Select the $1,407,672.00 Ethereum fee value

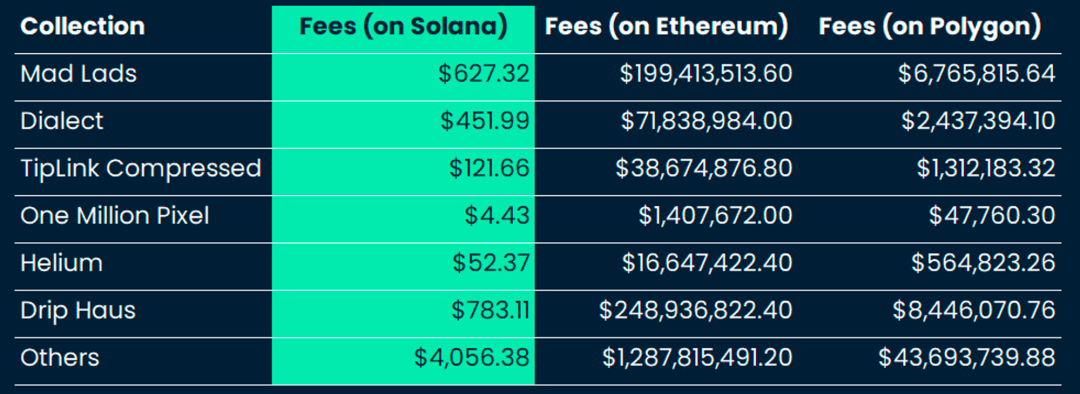pyautogui.click(x=715, y=216)
